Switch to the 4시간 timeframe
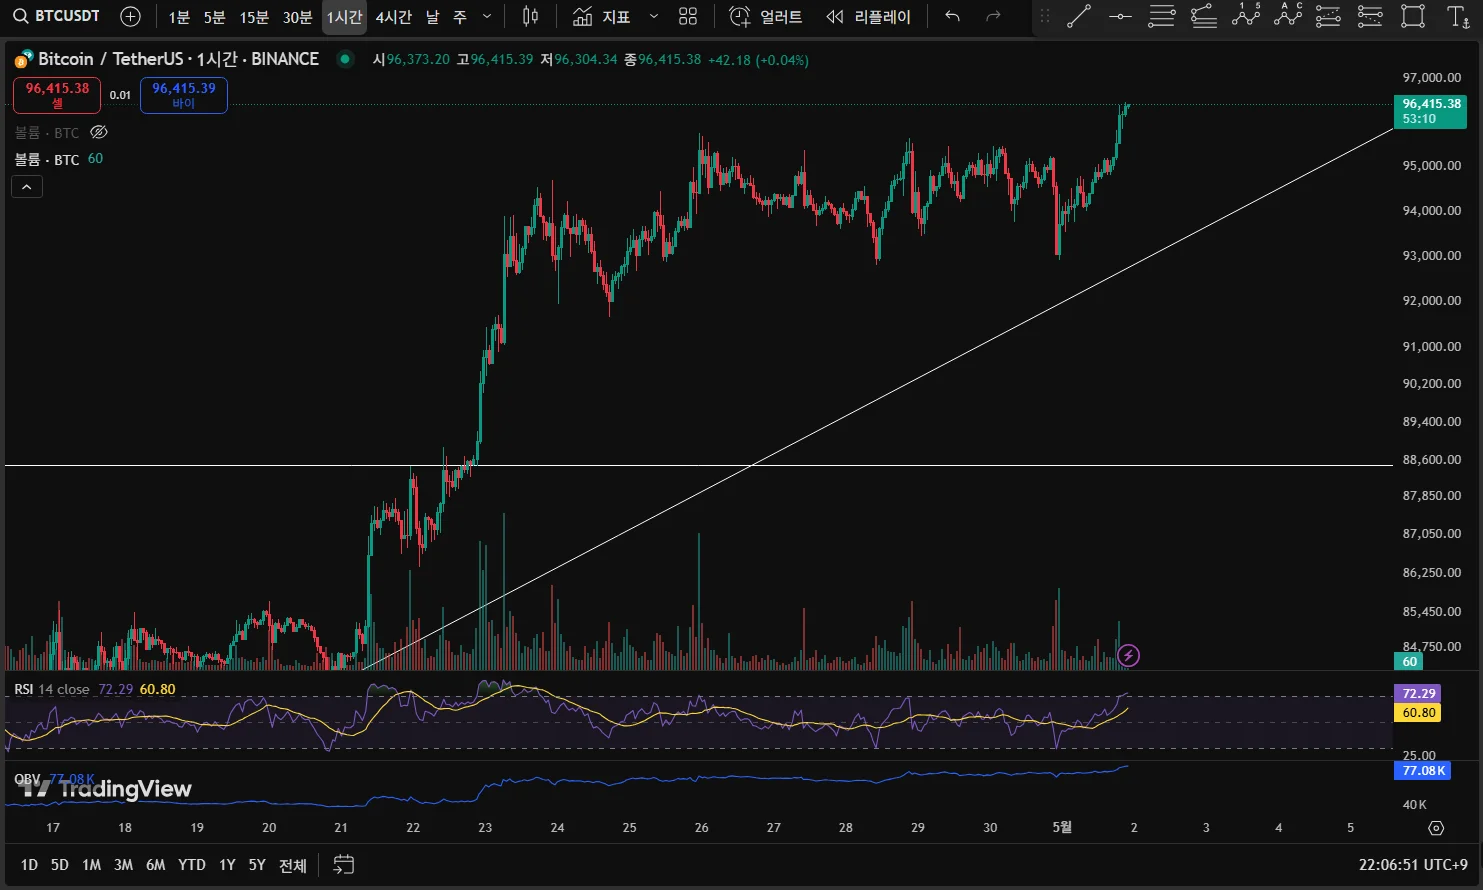 pyautogui.click(x=393, y=17)
